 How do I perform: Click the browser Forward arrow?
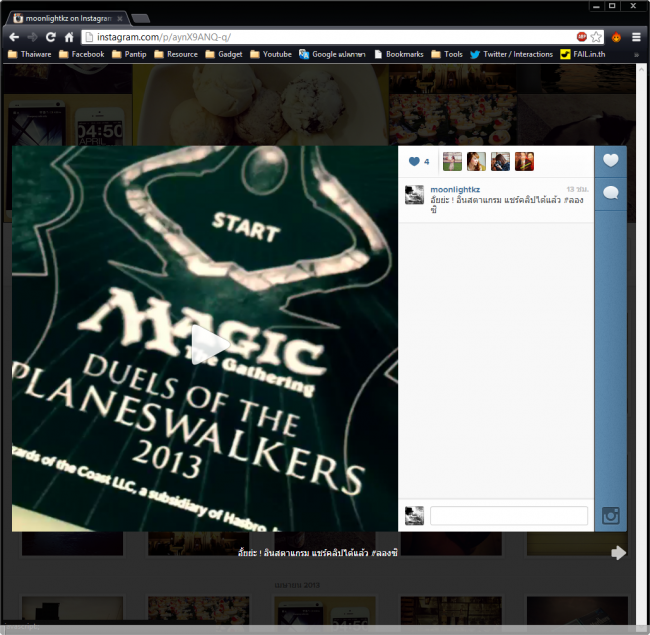[x=32, y=37]
